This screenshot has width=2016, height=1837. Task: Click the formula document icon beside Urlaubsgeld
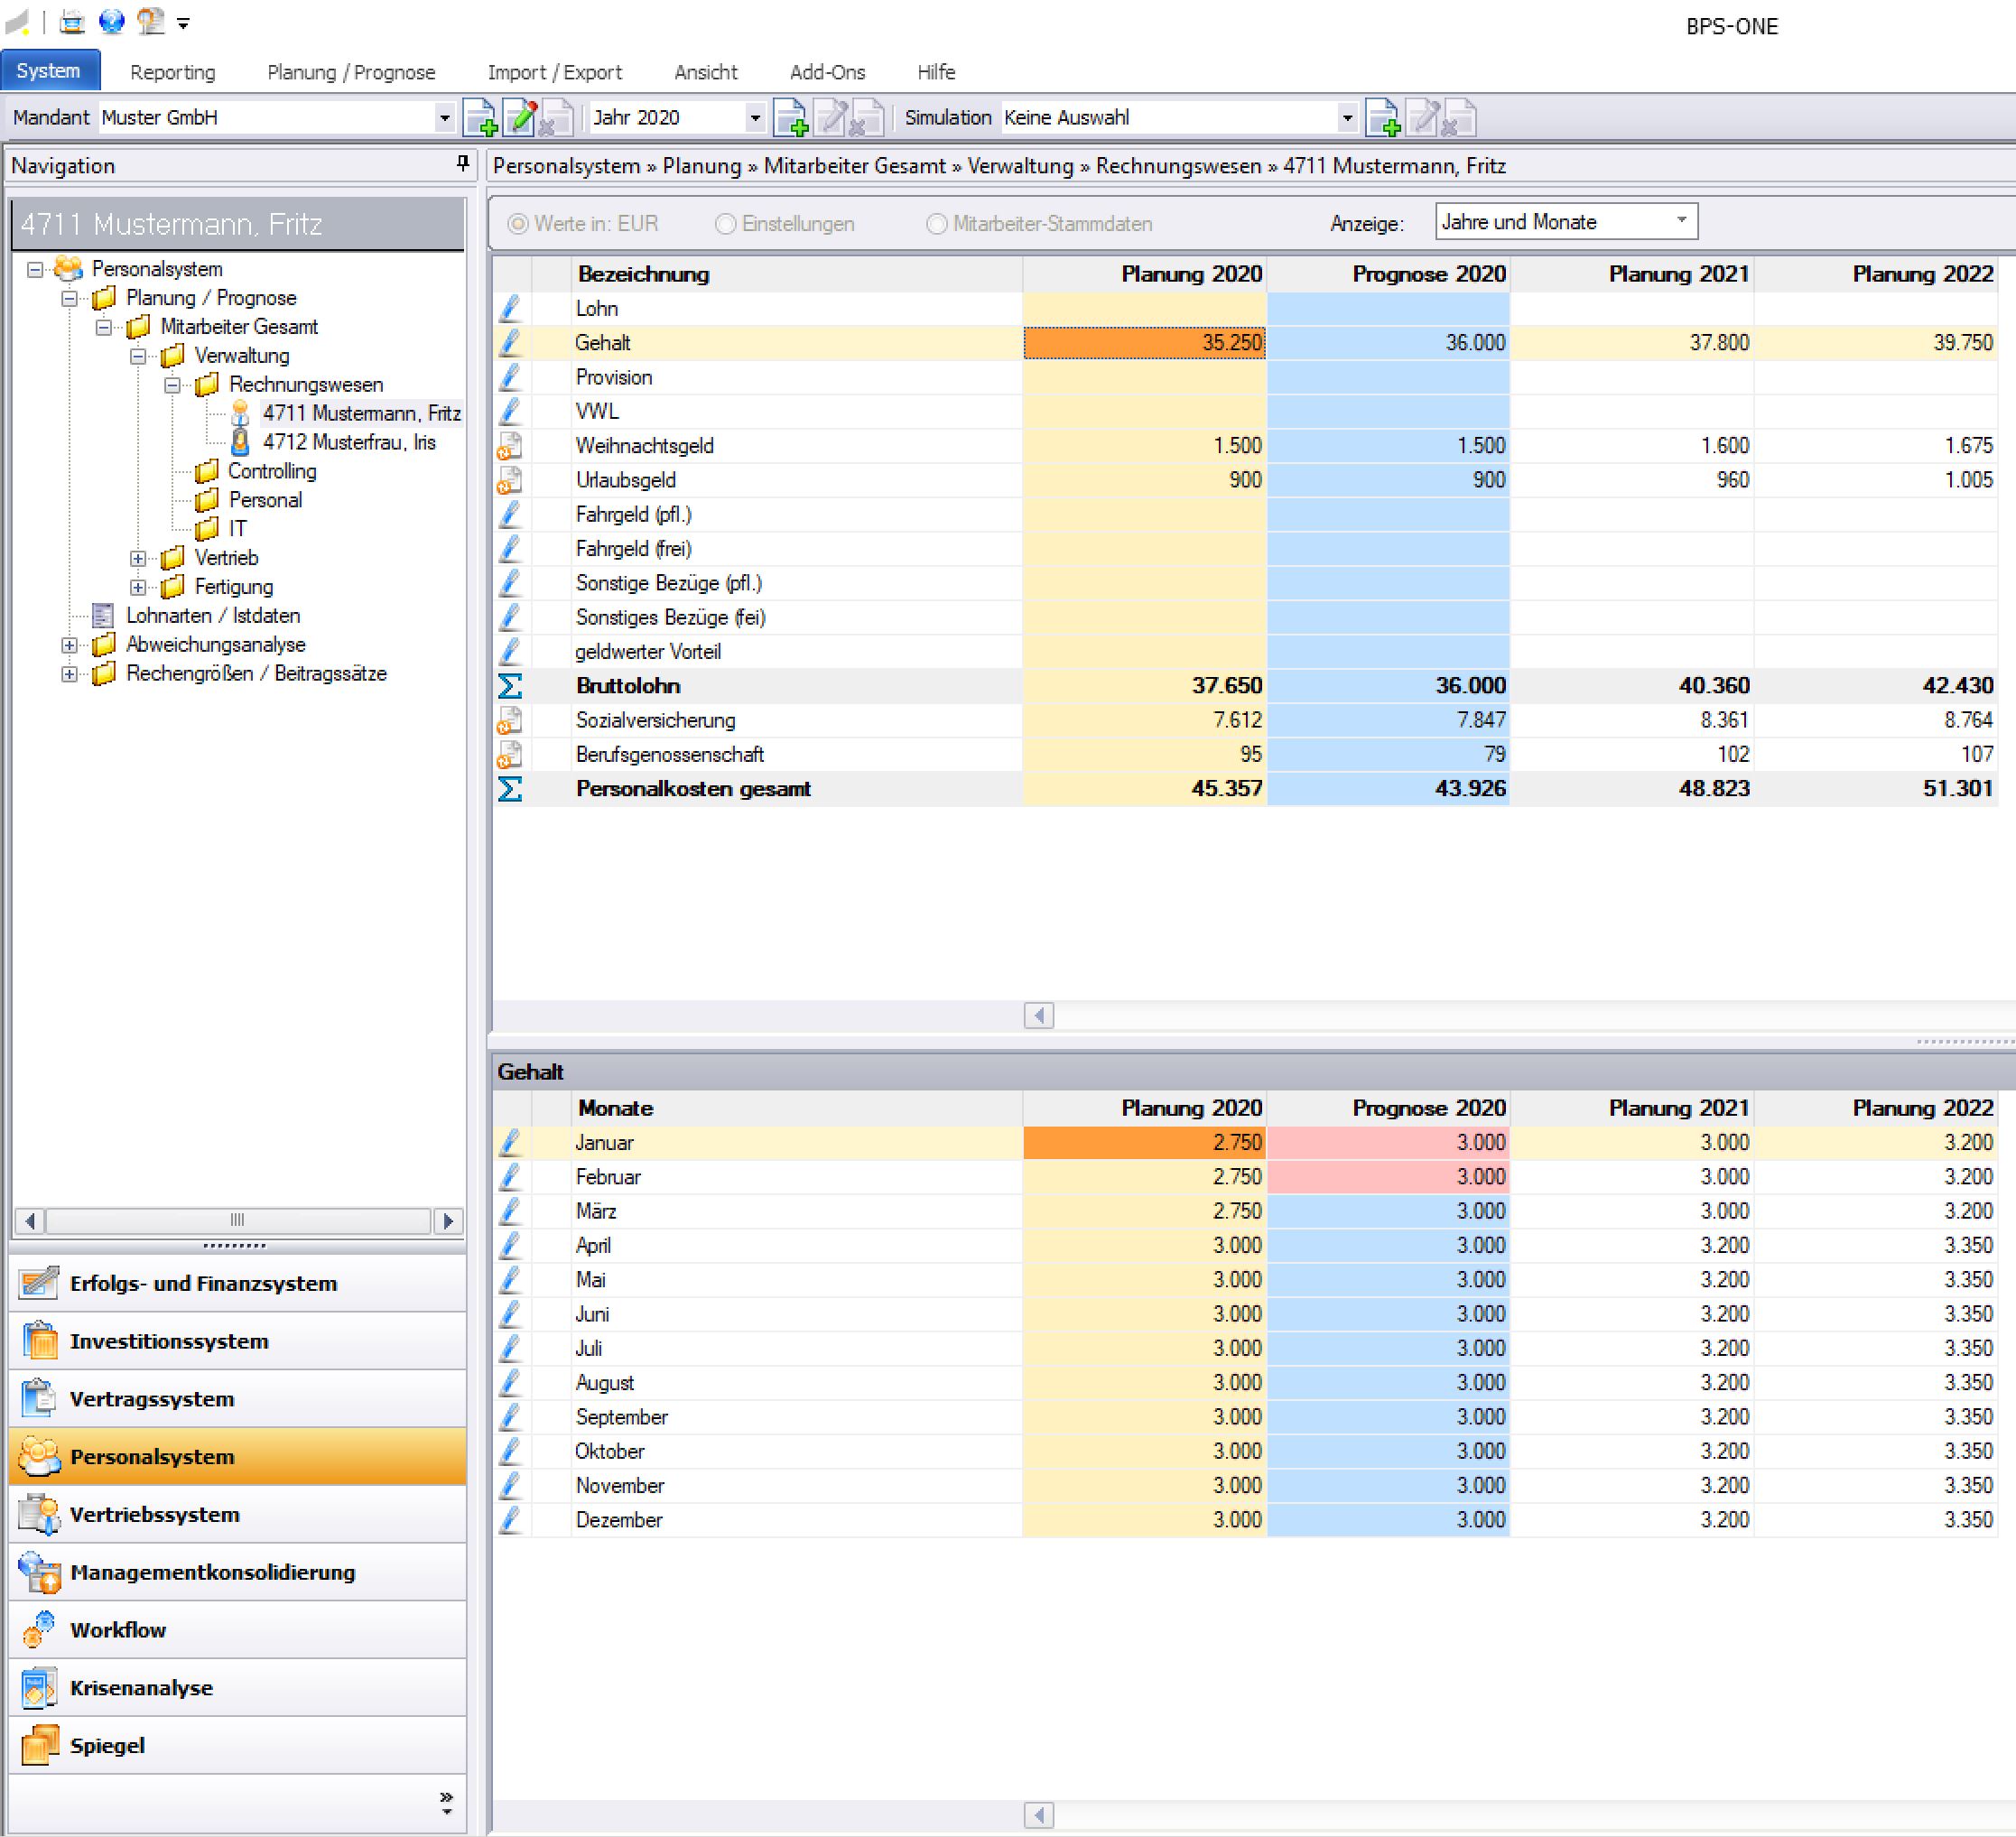(x=510, y=480)
